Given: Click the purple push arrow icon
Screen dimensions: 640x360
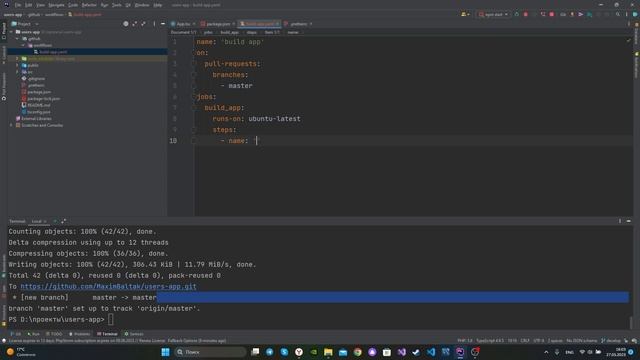Looking at the screenshot, I should (580, 14).
